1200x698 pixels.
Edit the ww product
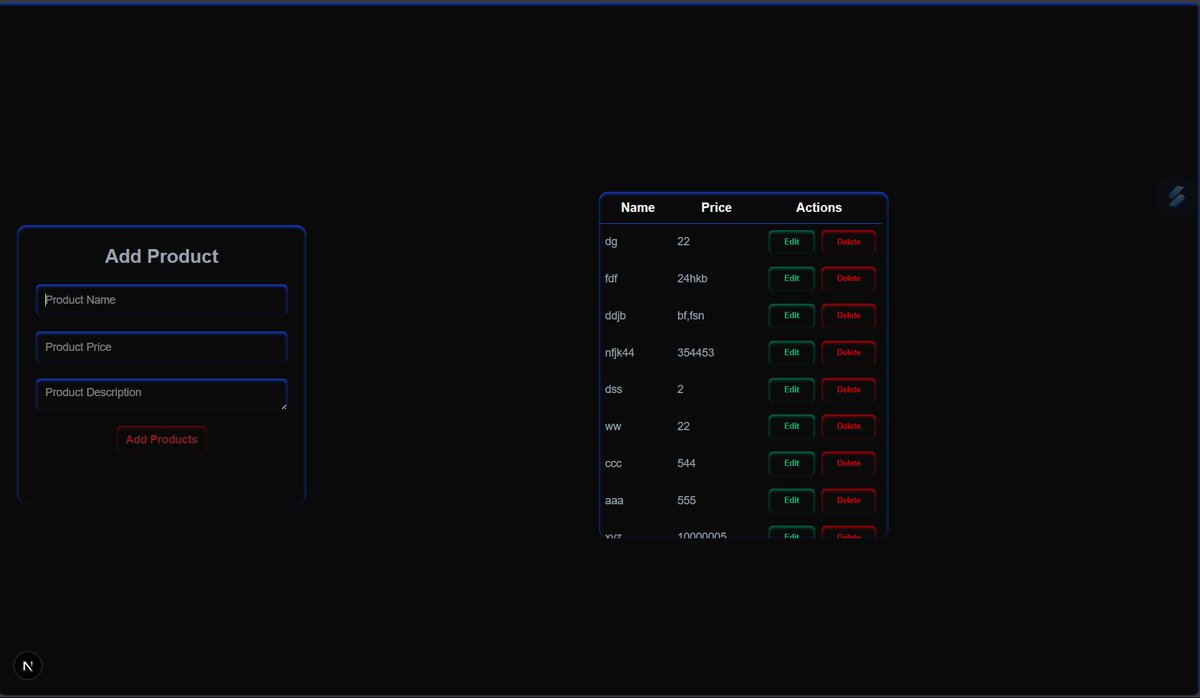coord(792,427)
